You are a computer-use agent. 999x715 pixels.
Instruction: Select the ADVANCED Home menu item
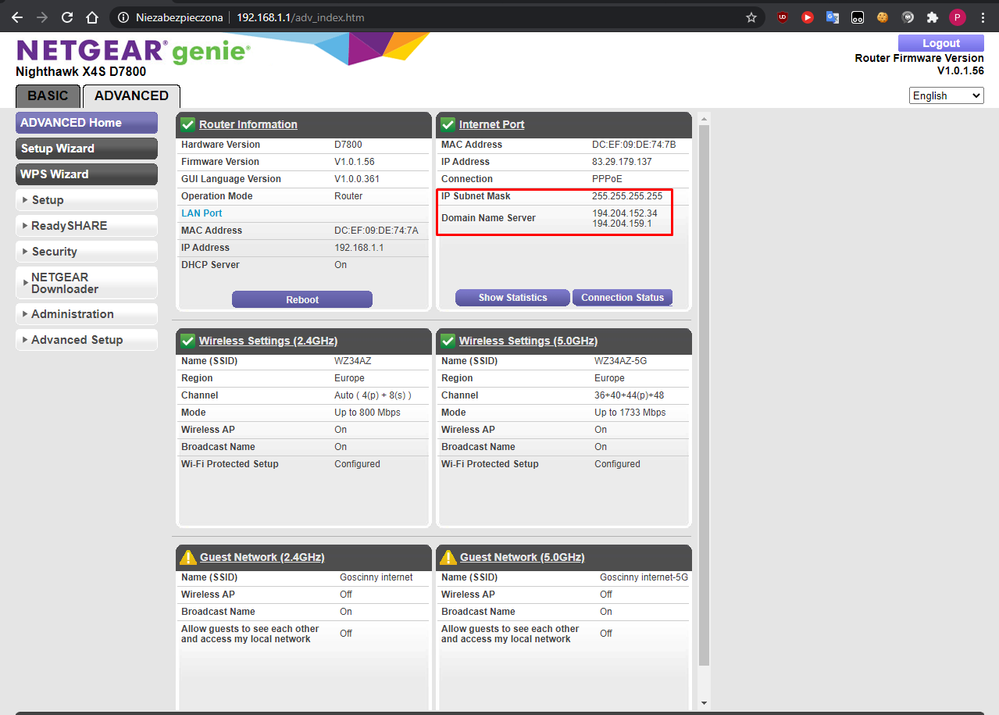(87, 123)
